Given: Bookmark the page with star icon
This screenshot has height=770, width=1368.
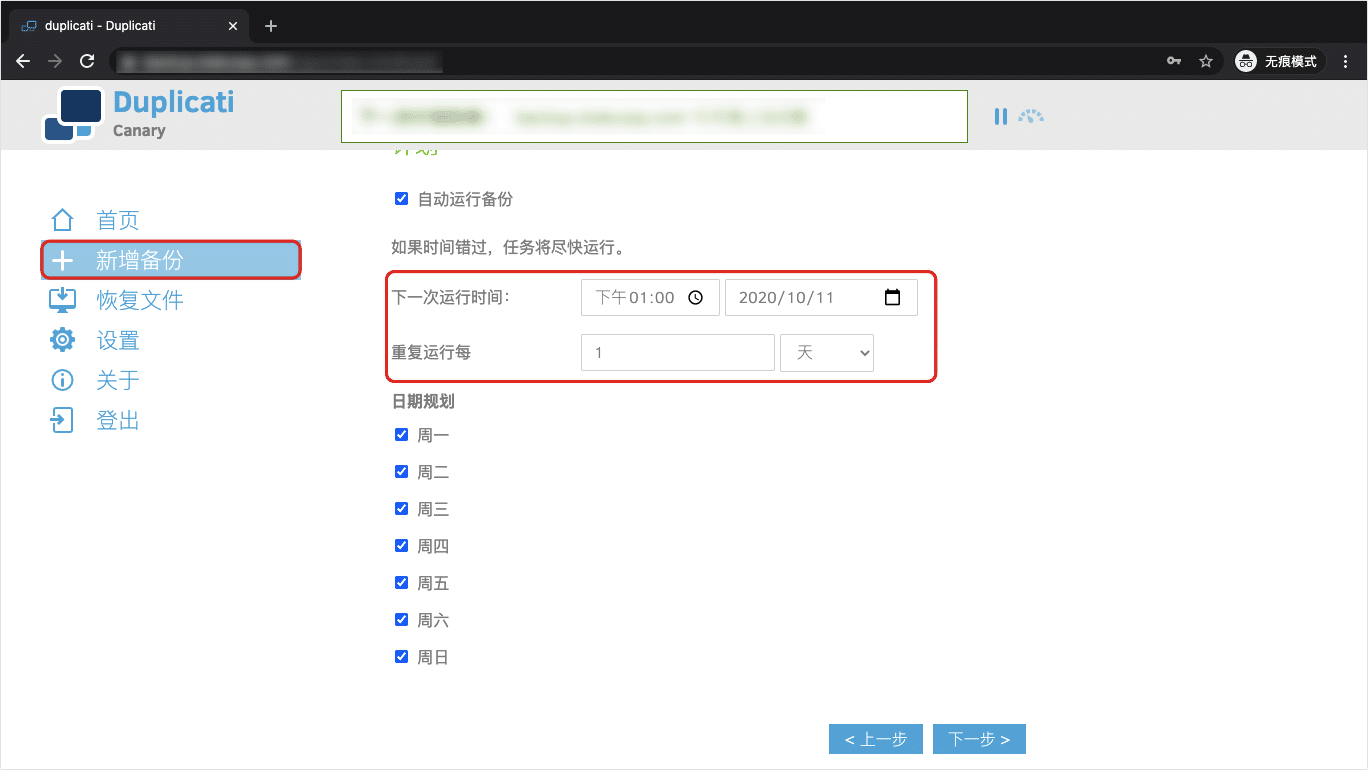Looking at the screenshot, I should coord(1206,61).
